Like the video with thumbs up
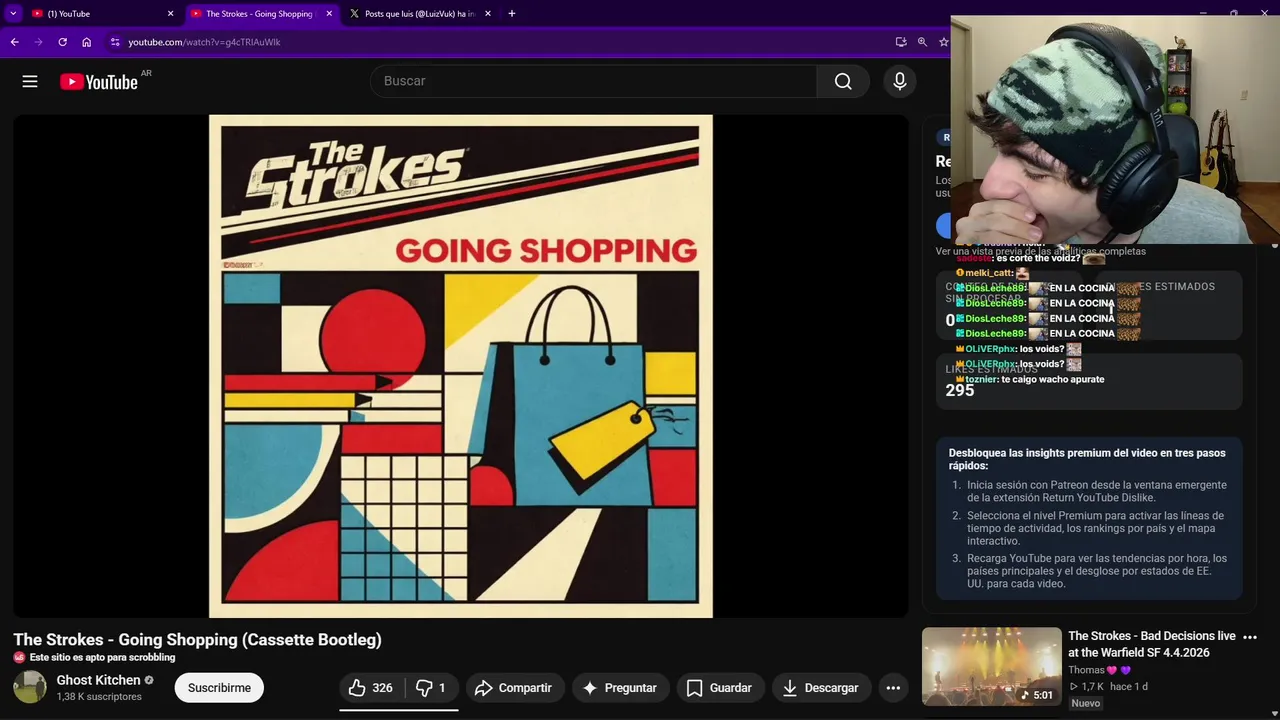The image size is (1280, 720). pos(371,688)
